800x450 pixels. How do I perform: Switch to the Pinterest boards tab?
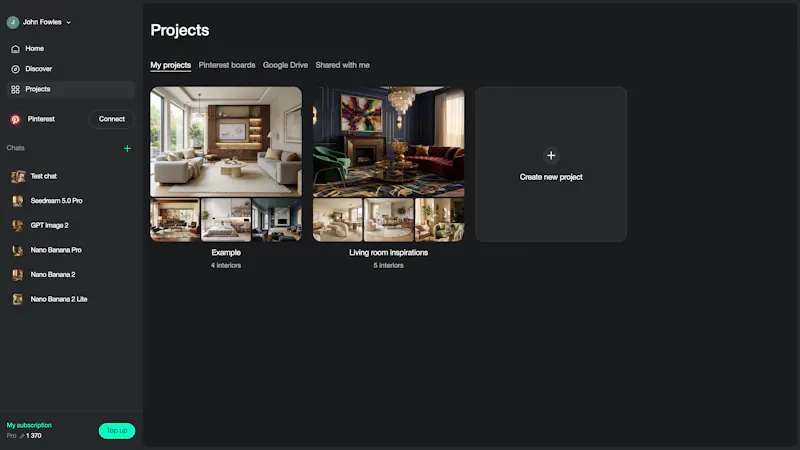(227, 65)
